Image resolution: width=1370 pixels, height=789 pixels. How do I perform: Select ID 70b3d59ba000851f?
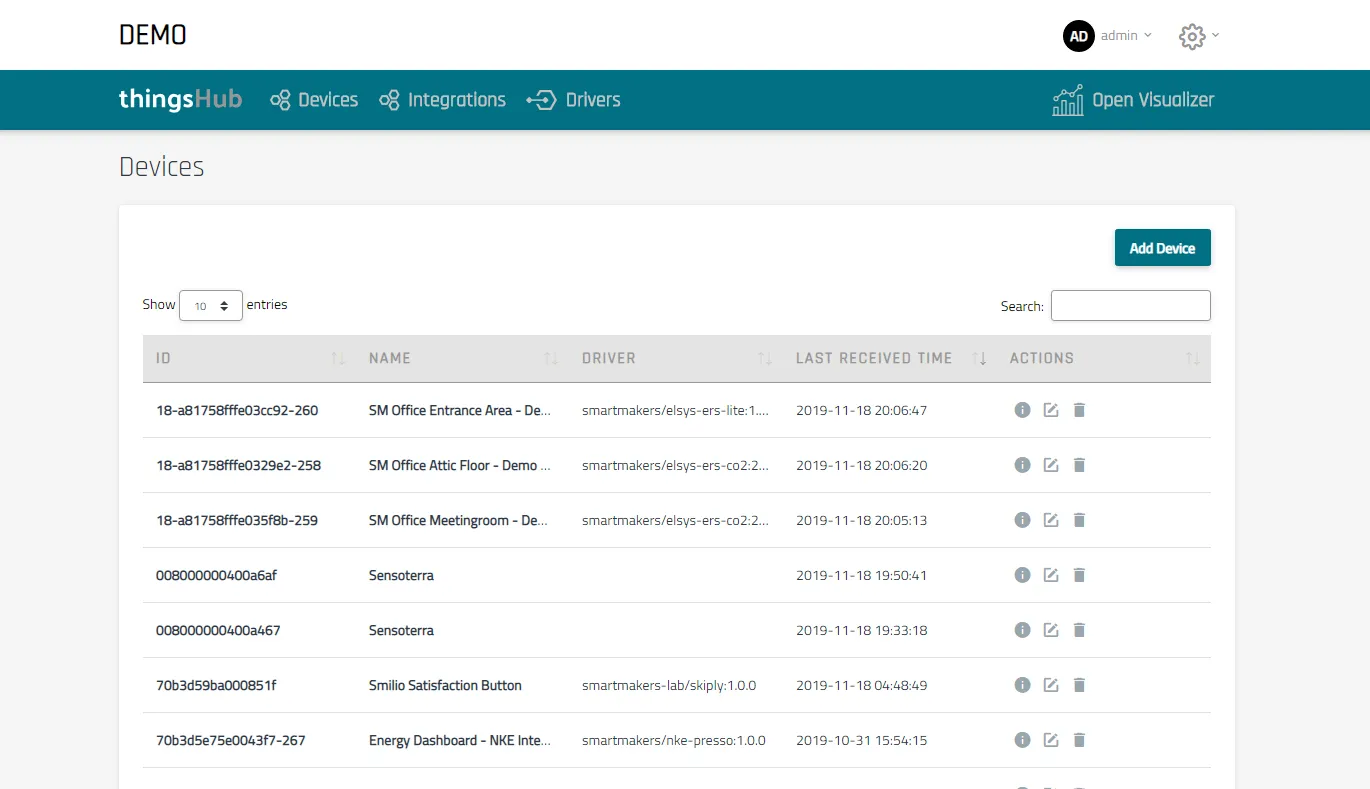point(216,685)
